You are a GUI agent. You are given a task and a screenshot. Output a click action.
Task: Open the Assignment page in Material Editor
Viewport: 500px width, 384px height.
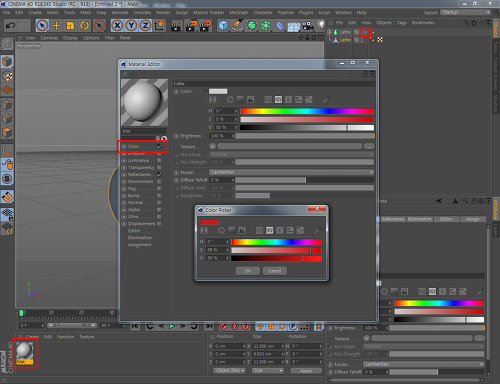140,245
